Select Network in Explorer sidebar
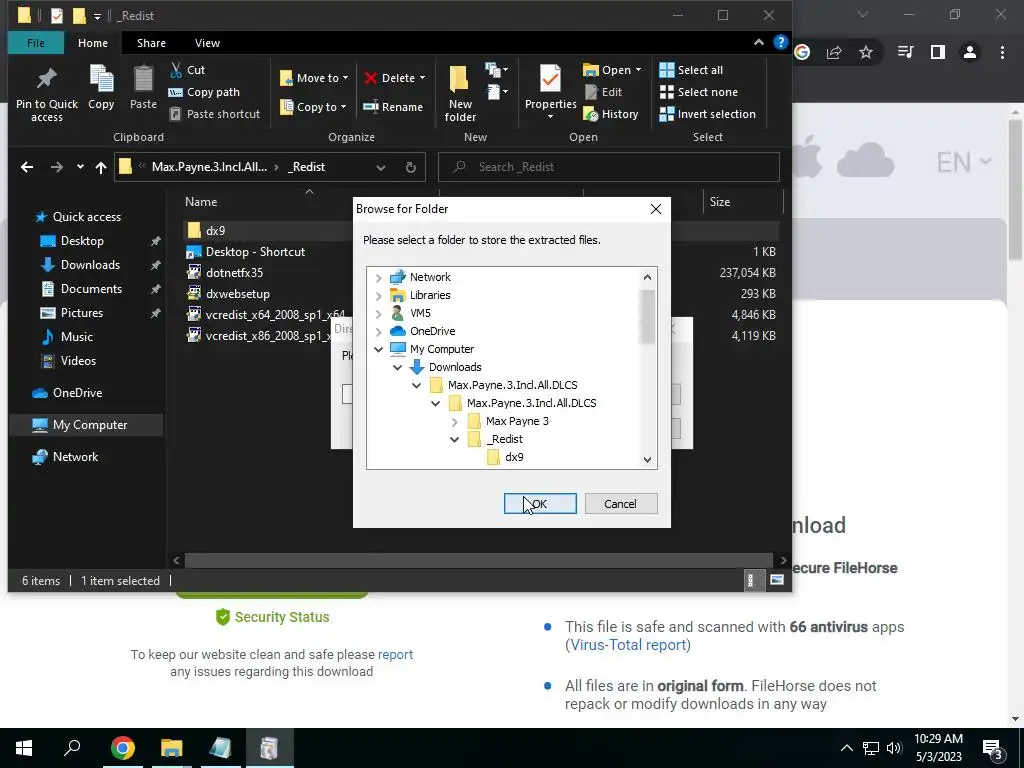 pyautogui.click(x=75, y=457)
